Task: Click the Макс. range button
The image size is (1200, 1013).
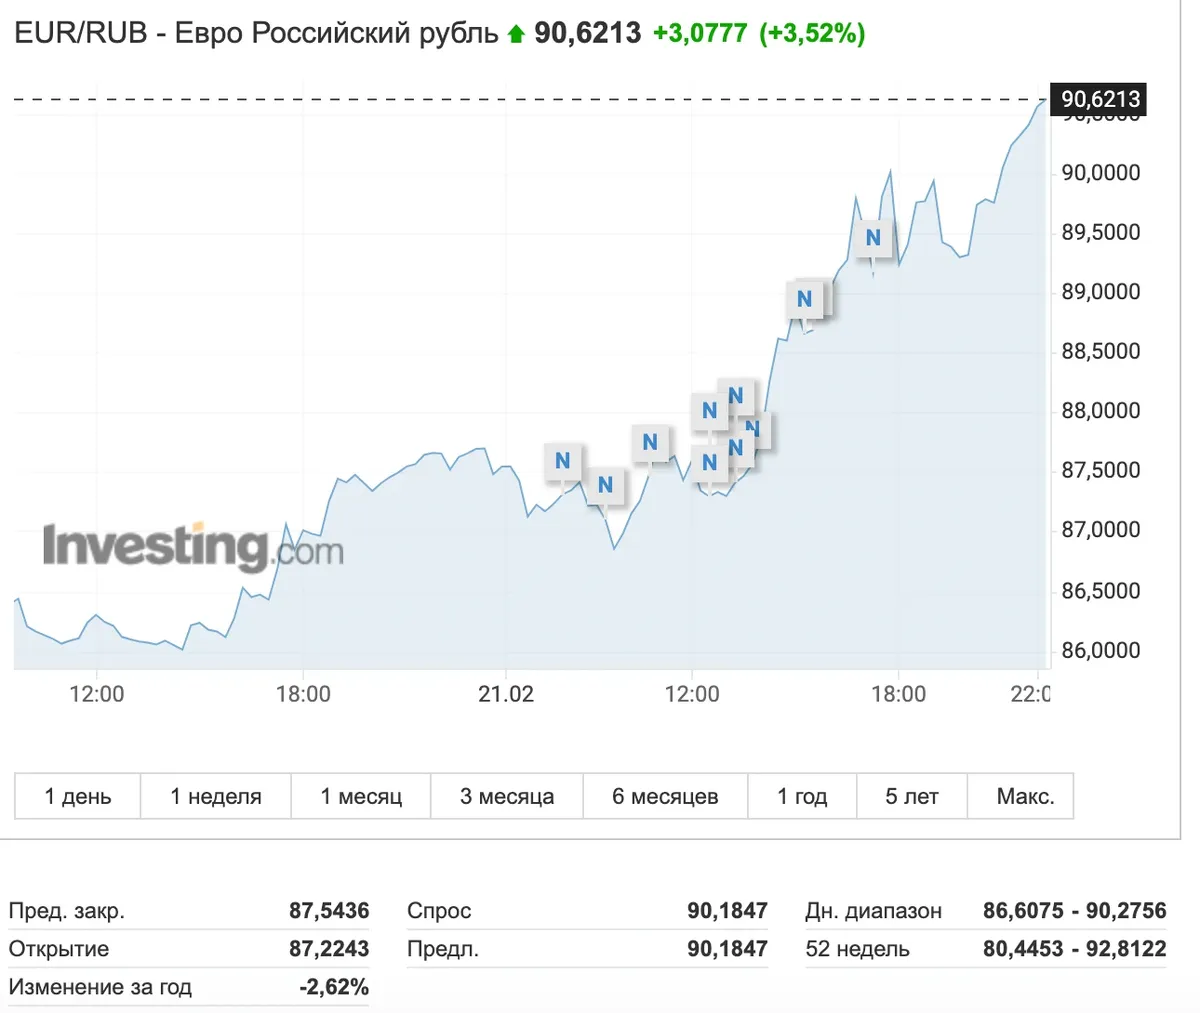Action: tap(1025, 796)
